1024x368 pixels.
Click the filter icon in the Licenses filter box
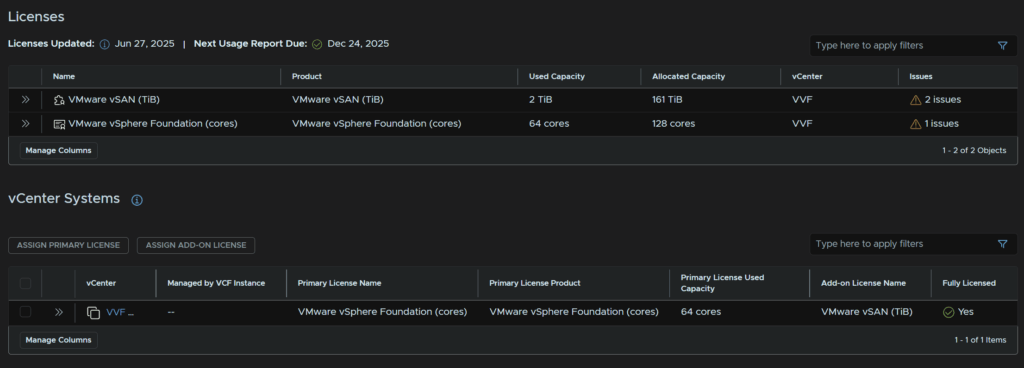[1002, 46]
